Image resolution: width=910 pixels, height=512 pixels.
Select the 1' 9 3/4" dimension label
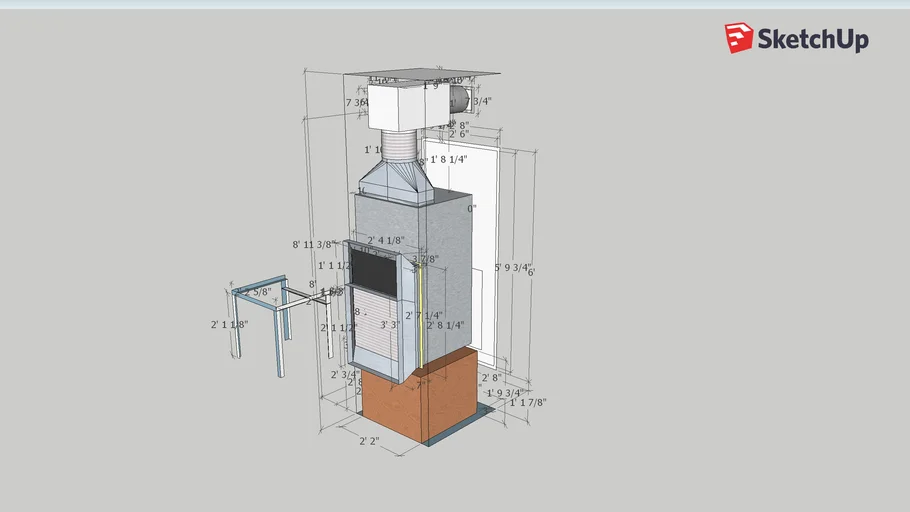coord(505,392)
